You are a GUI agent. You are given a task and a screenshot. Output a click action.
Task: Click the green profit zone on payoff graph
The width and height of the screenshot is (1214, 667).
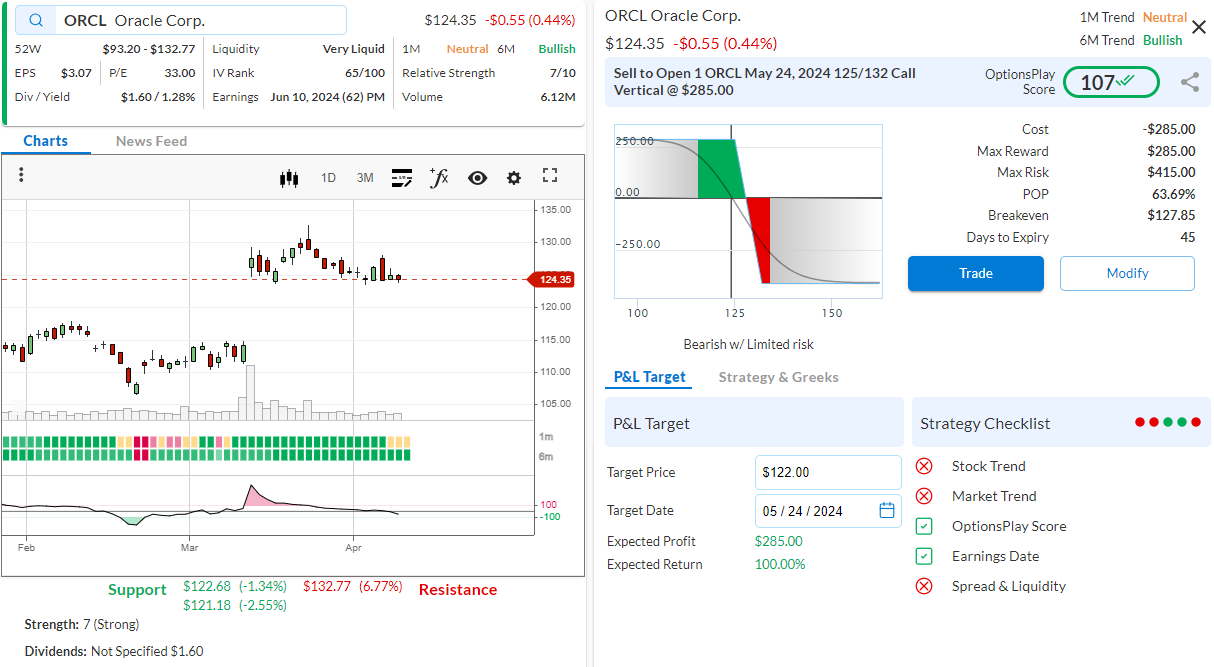point(718,168)
